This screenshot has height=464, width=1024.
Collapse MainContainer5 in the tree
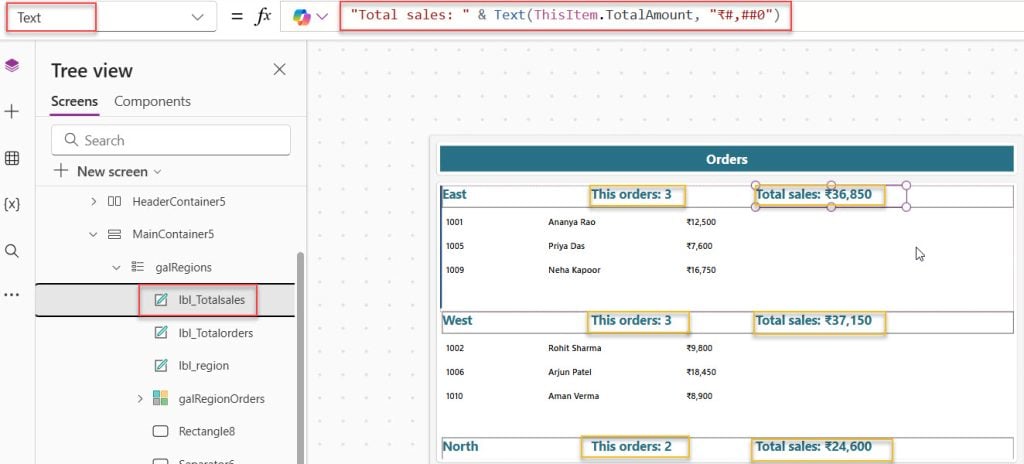[x=93, y=234]
